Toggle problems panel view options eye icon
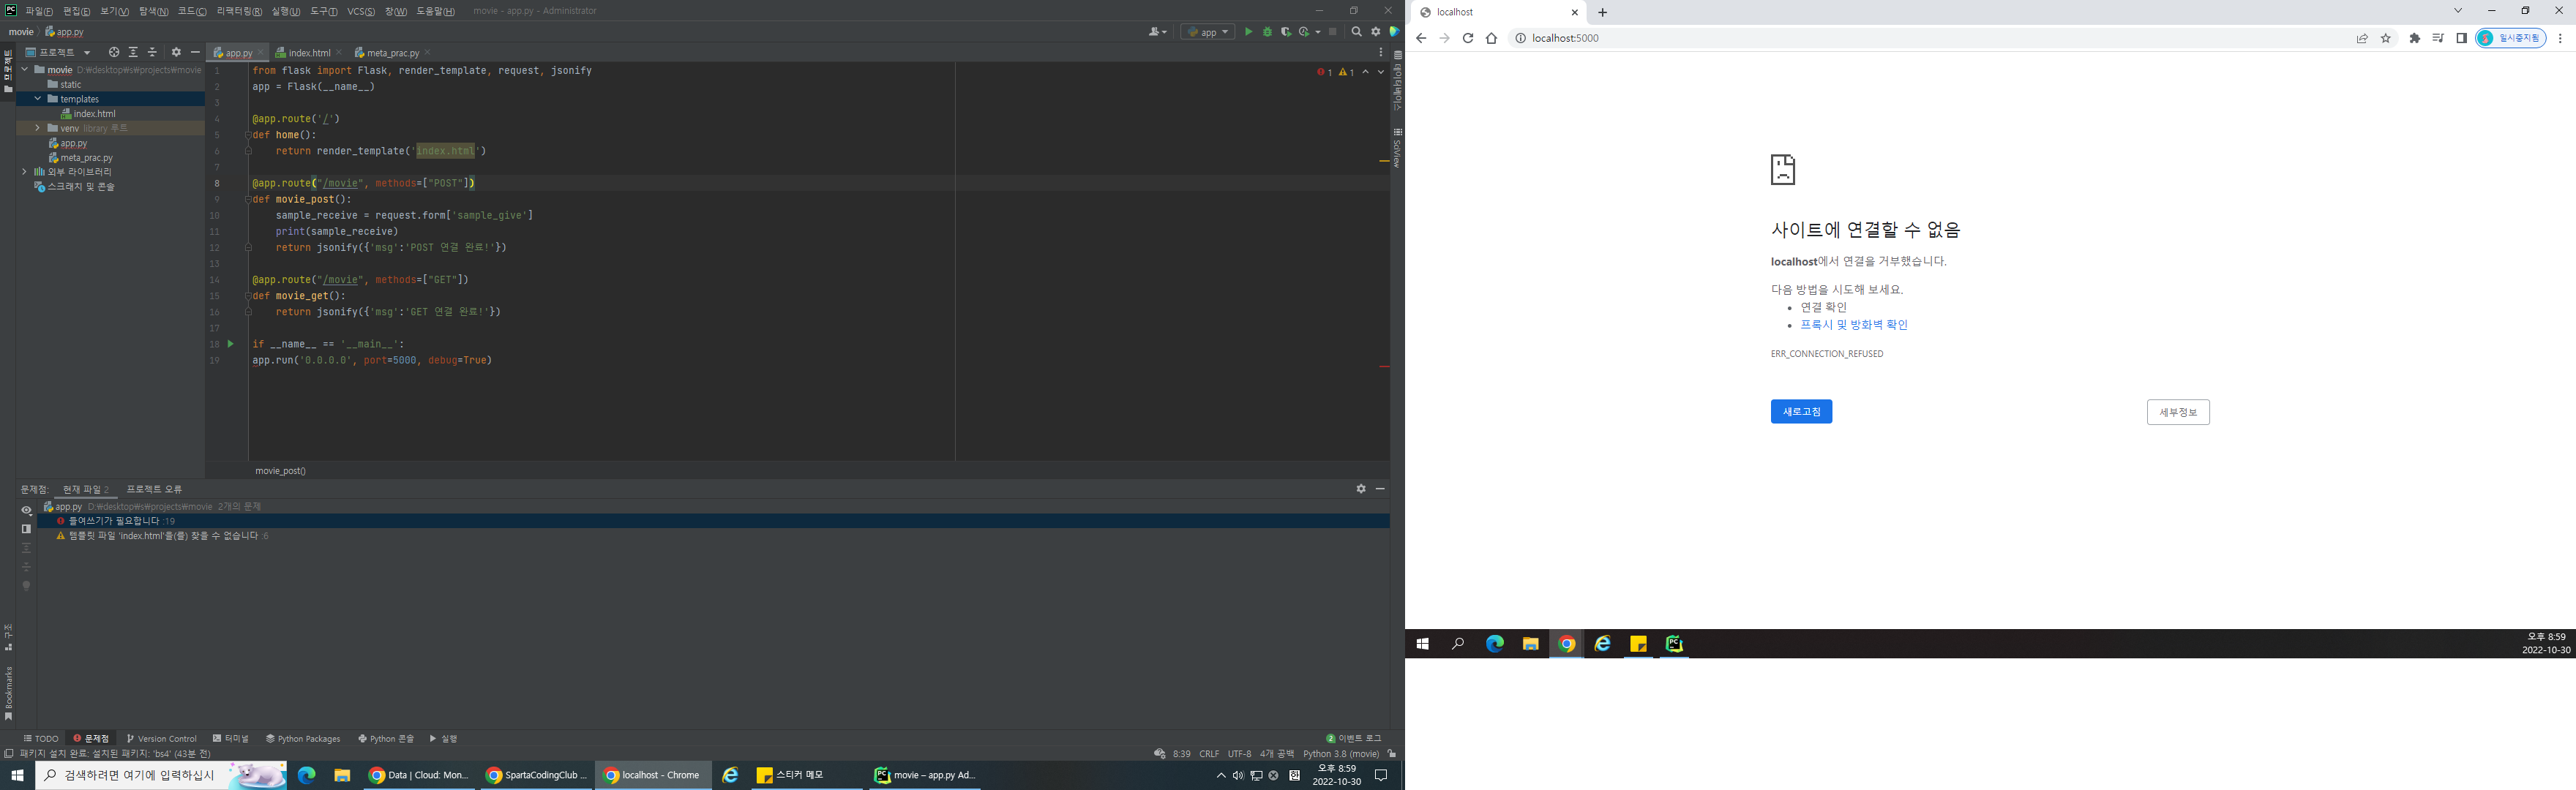This screenshot has width=2576, height=790. click(x=27, y=510)
